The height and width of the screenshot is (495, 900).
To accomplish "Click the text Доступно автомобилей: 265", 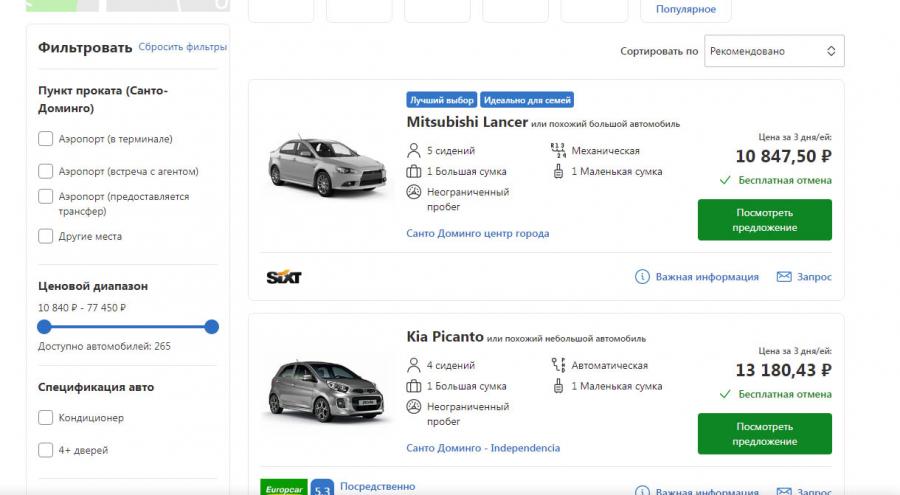I will 104,346.
